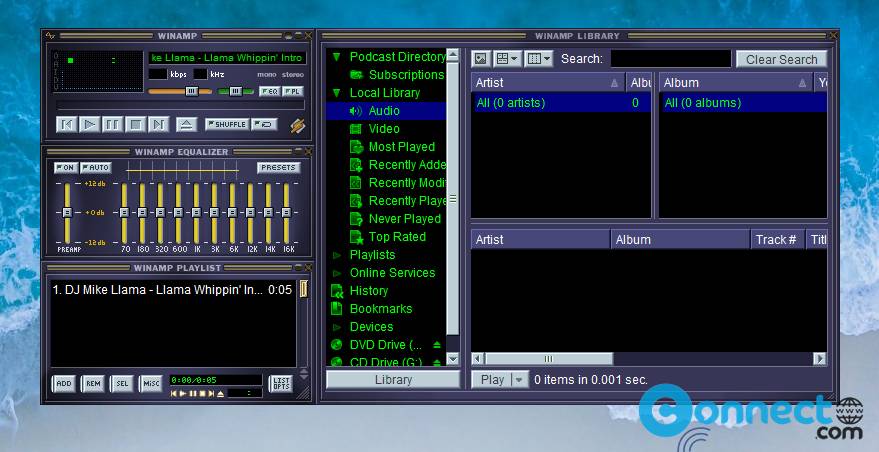The width and height of the screenshot is (879, 452).
Task: Adjust the balance slider
Action: 235,91
